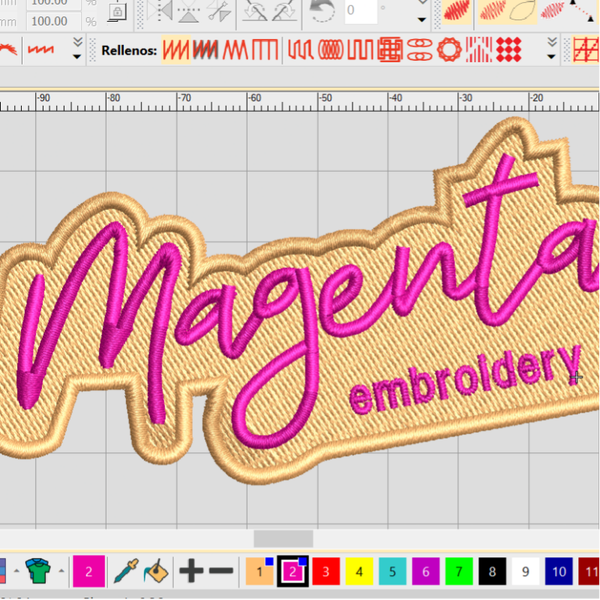Add a color with the plus button
Viewport: 600px width, 600px height.
(191, 571)
